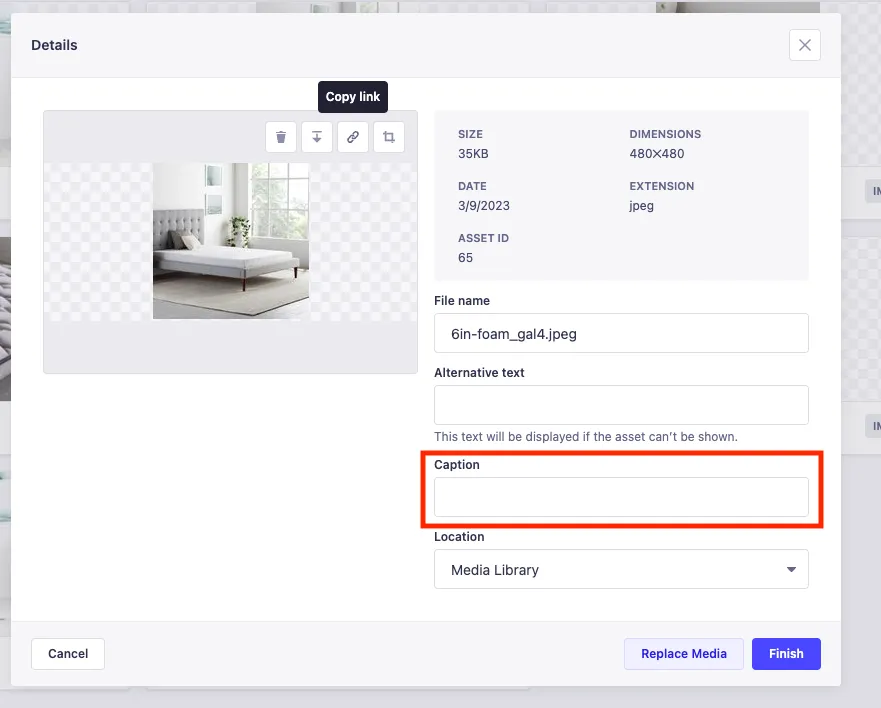Open the Location dropdown showing Media Library
Image resolution: width=881 pixels, height=708 pixels.
(x=620, y=570)
